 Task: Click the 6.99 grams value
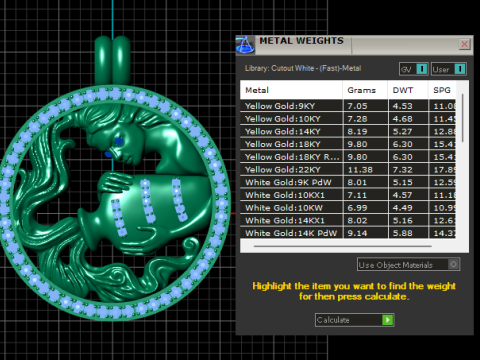coord(357,208)
